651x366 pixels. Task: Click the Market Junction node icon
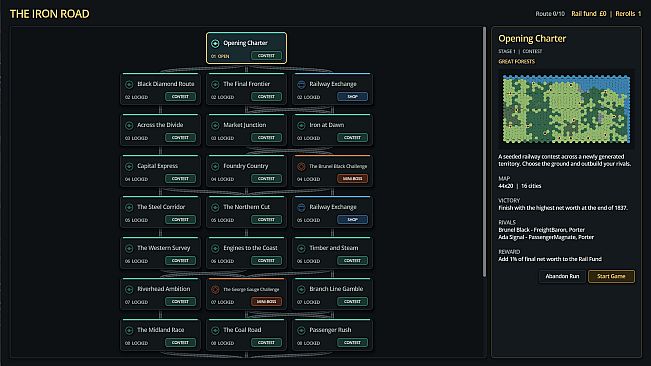(215, 125)
